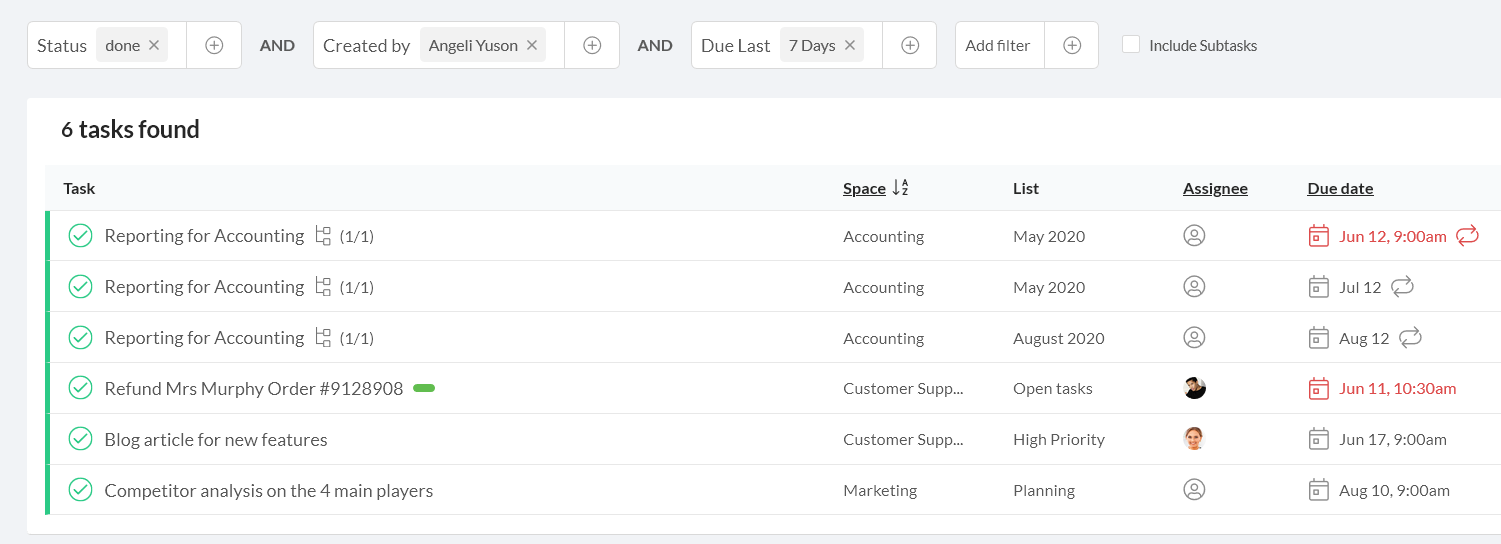This screenshot has width=1501, height=544.
Task: Click assignee avatar for Refund Mrs Murphy task
Action: 1194,388
